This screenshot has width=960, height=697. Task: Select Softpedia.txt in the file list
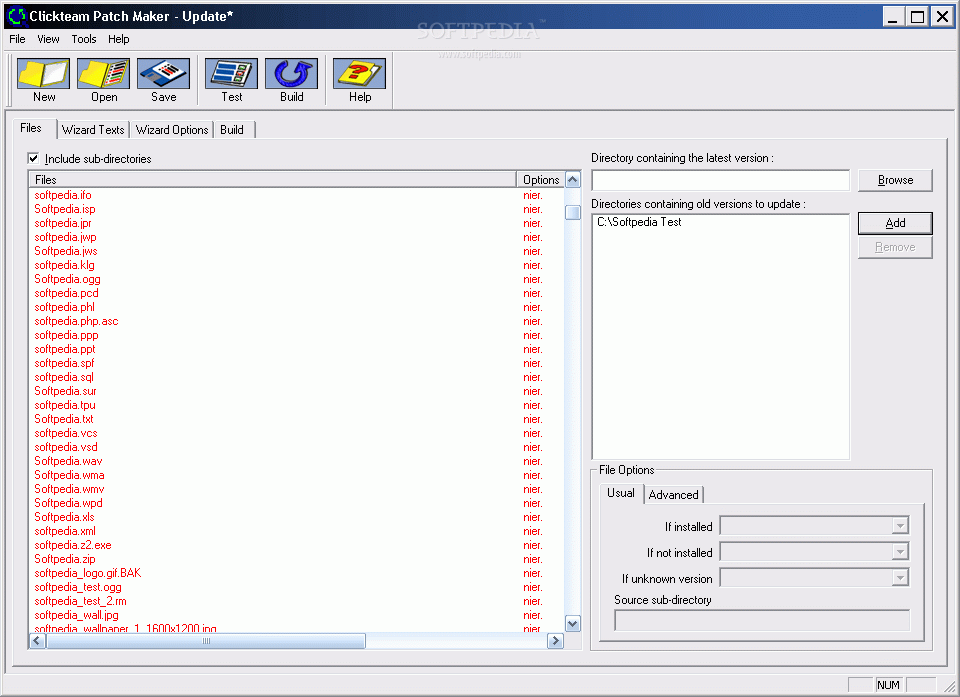(x=64, y=420)
